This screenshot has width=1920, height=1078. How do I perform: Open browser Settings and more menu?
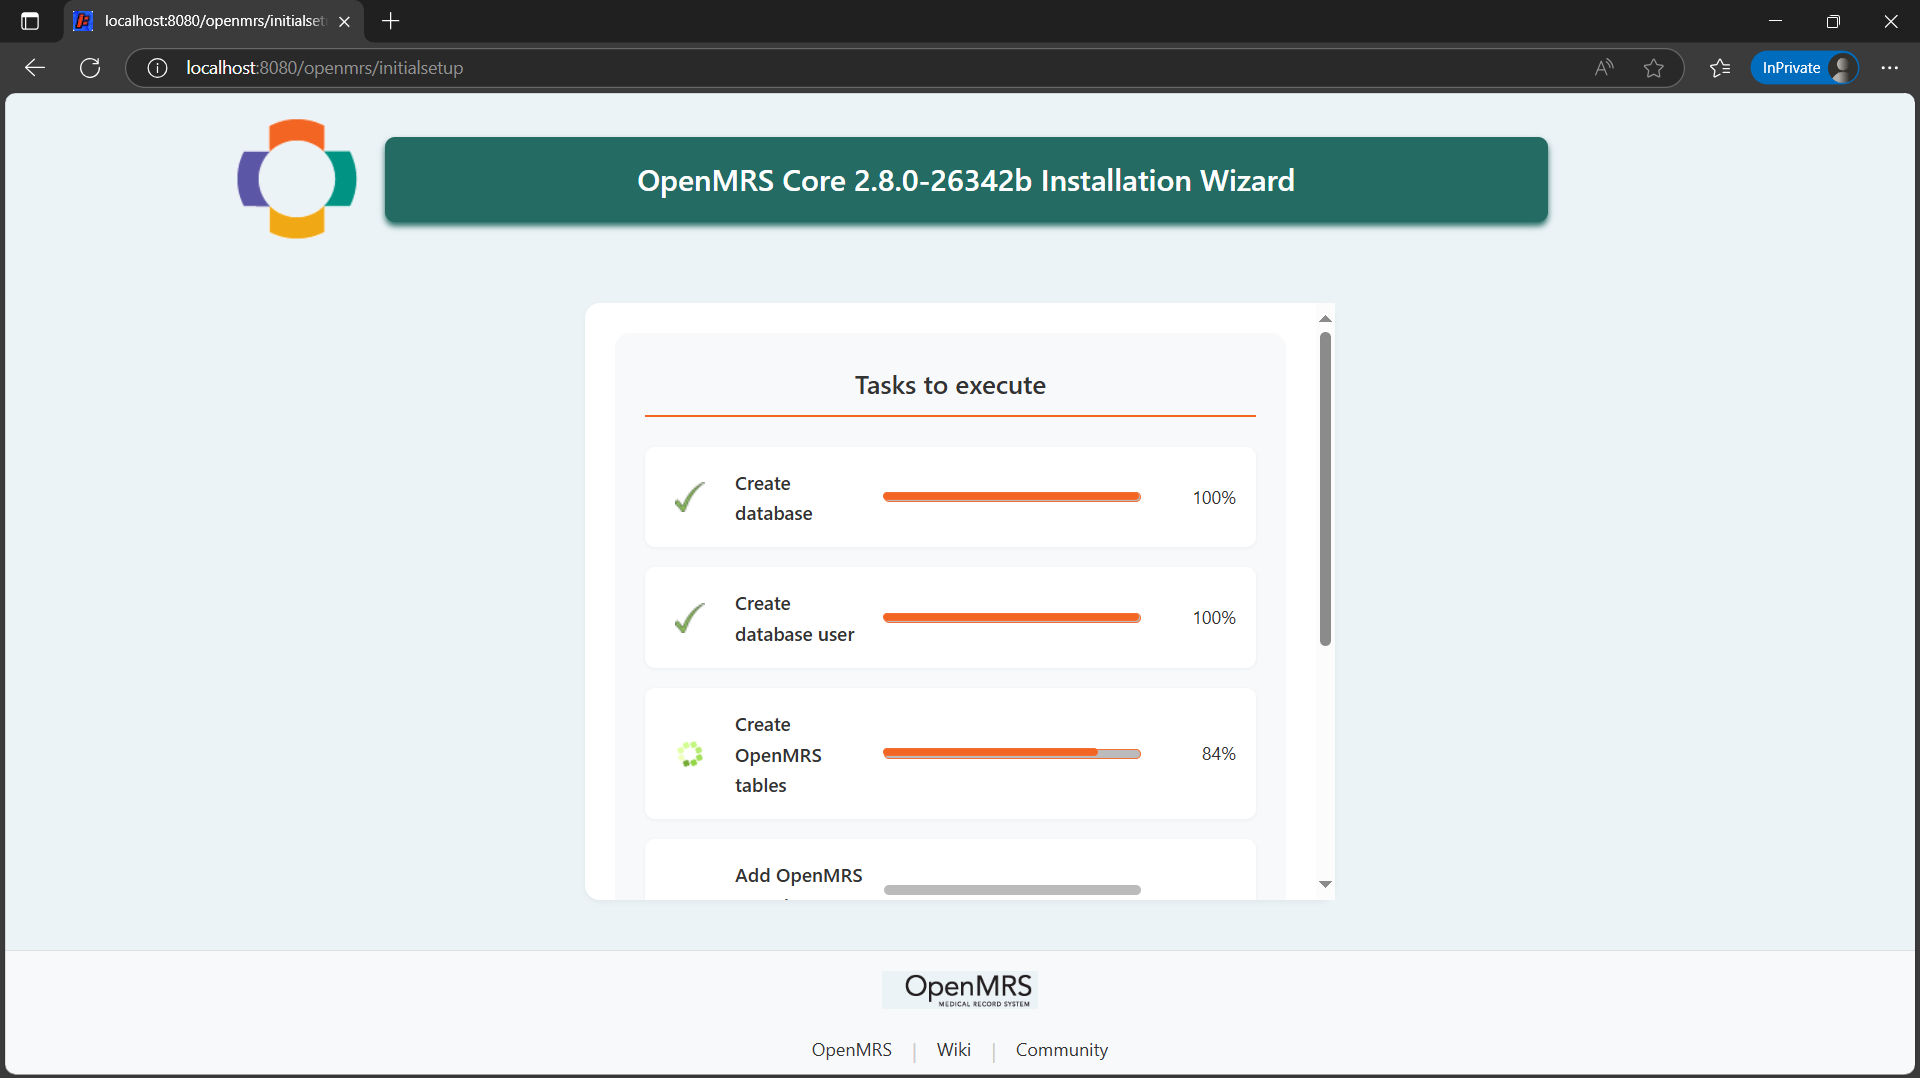pos(1889,68)
